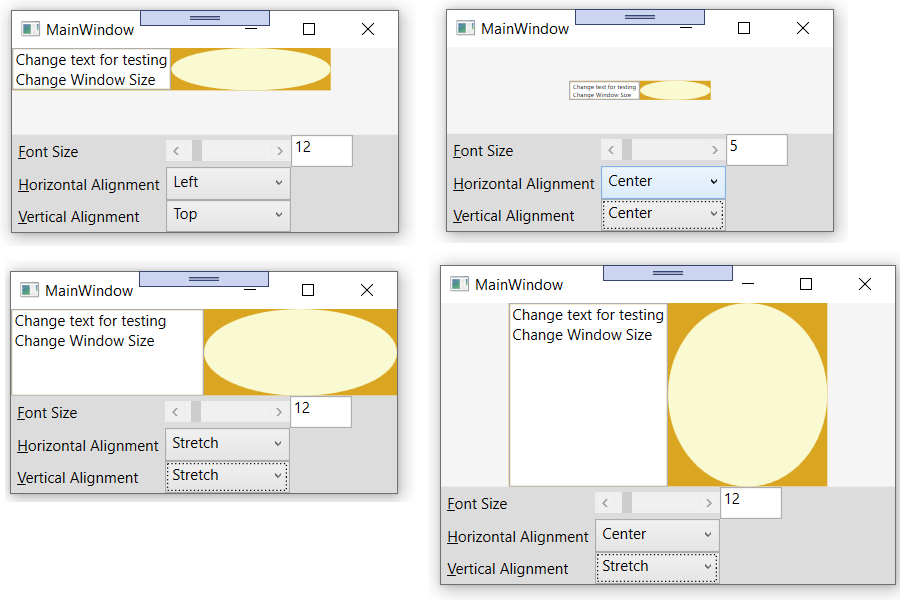Maximize the MainWindow with Left horizontal alignment
Image resolution: width=911 pixels, height=603 pixels.
coord(309,29)
